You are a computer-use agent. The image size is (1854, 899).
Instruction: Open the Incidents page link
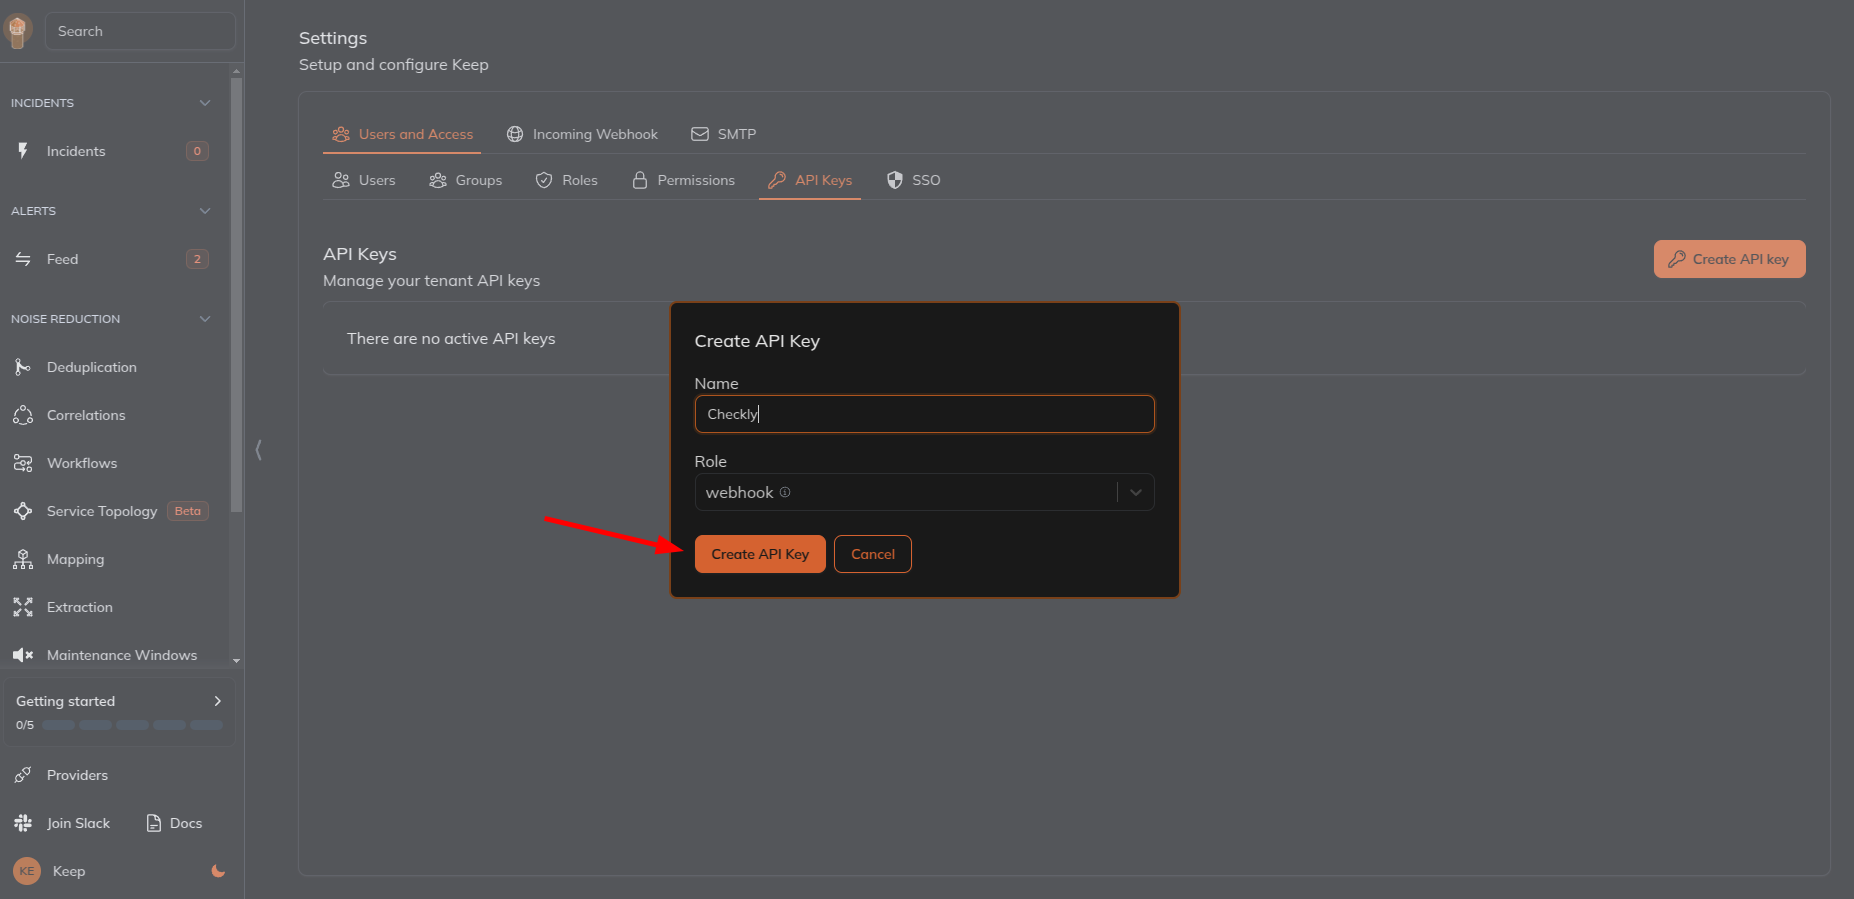pos(76,151)
